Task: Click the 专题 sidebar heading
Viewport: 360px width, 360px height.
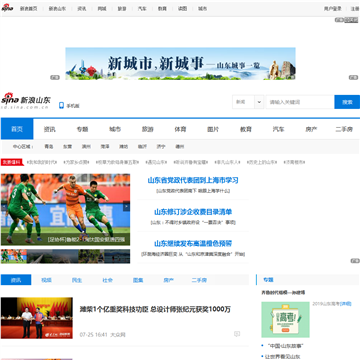Action: click(x=268, y=280)
